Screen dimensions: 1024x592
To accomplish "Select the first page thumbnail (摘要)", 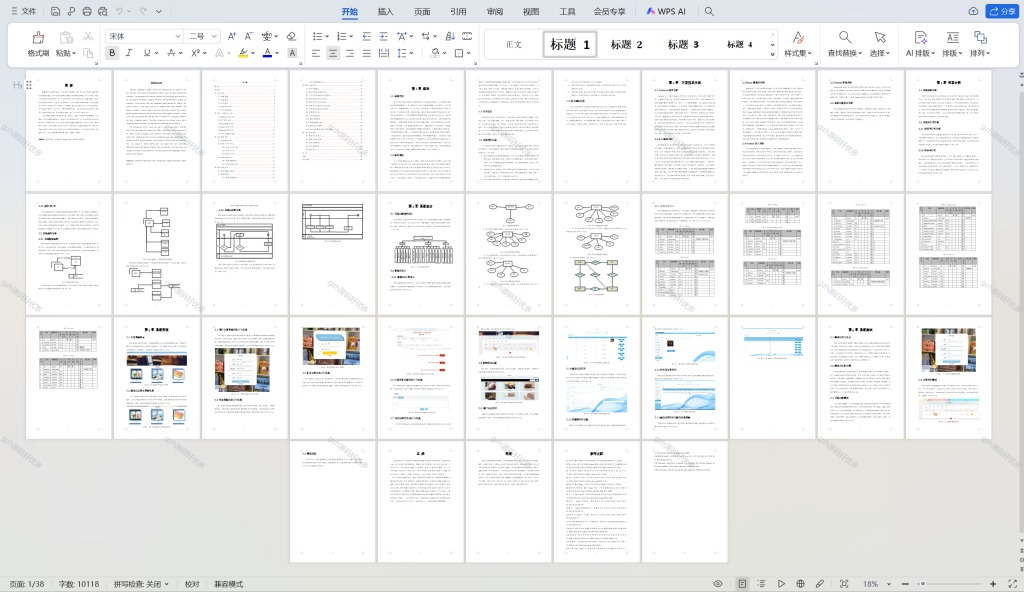I will click(69, 131).
